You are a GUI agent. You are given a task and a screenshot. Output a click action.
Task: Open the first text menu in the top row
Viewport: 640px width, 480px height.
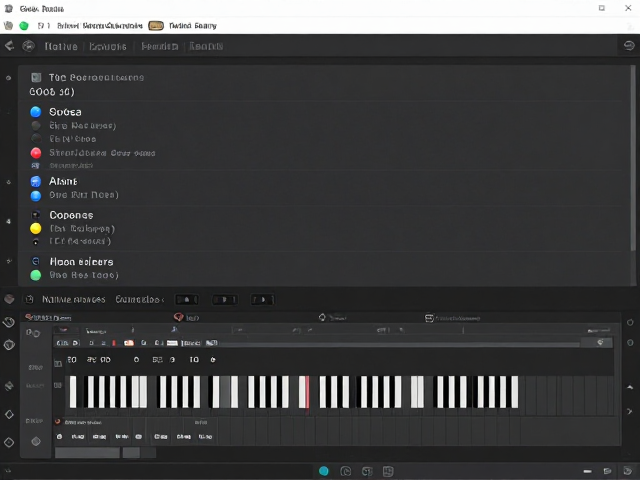100,26
